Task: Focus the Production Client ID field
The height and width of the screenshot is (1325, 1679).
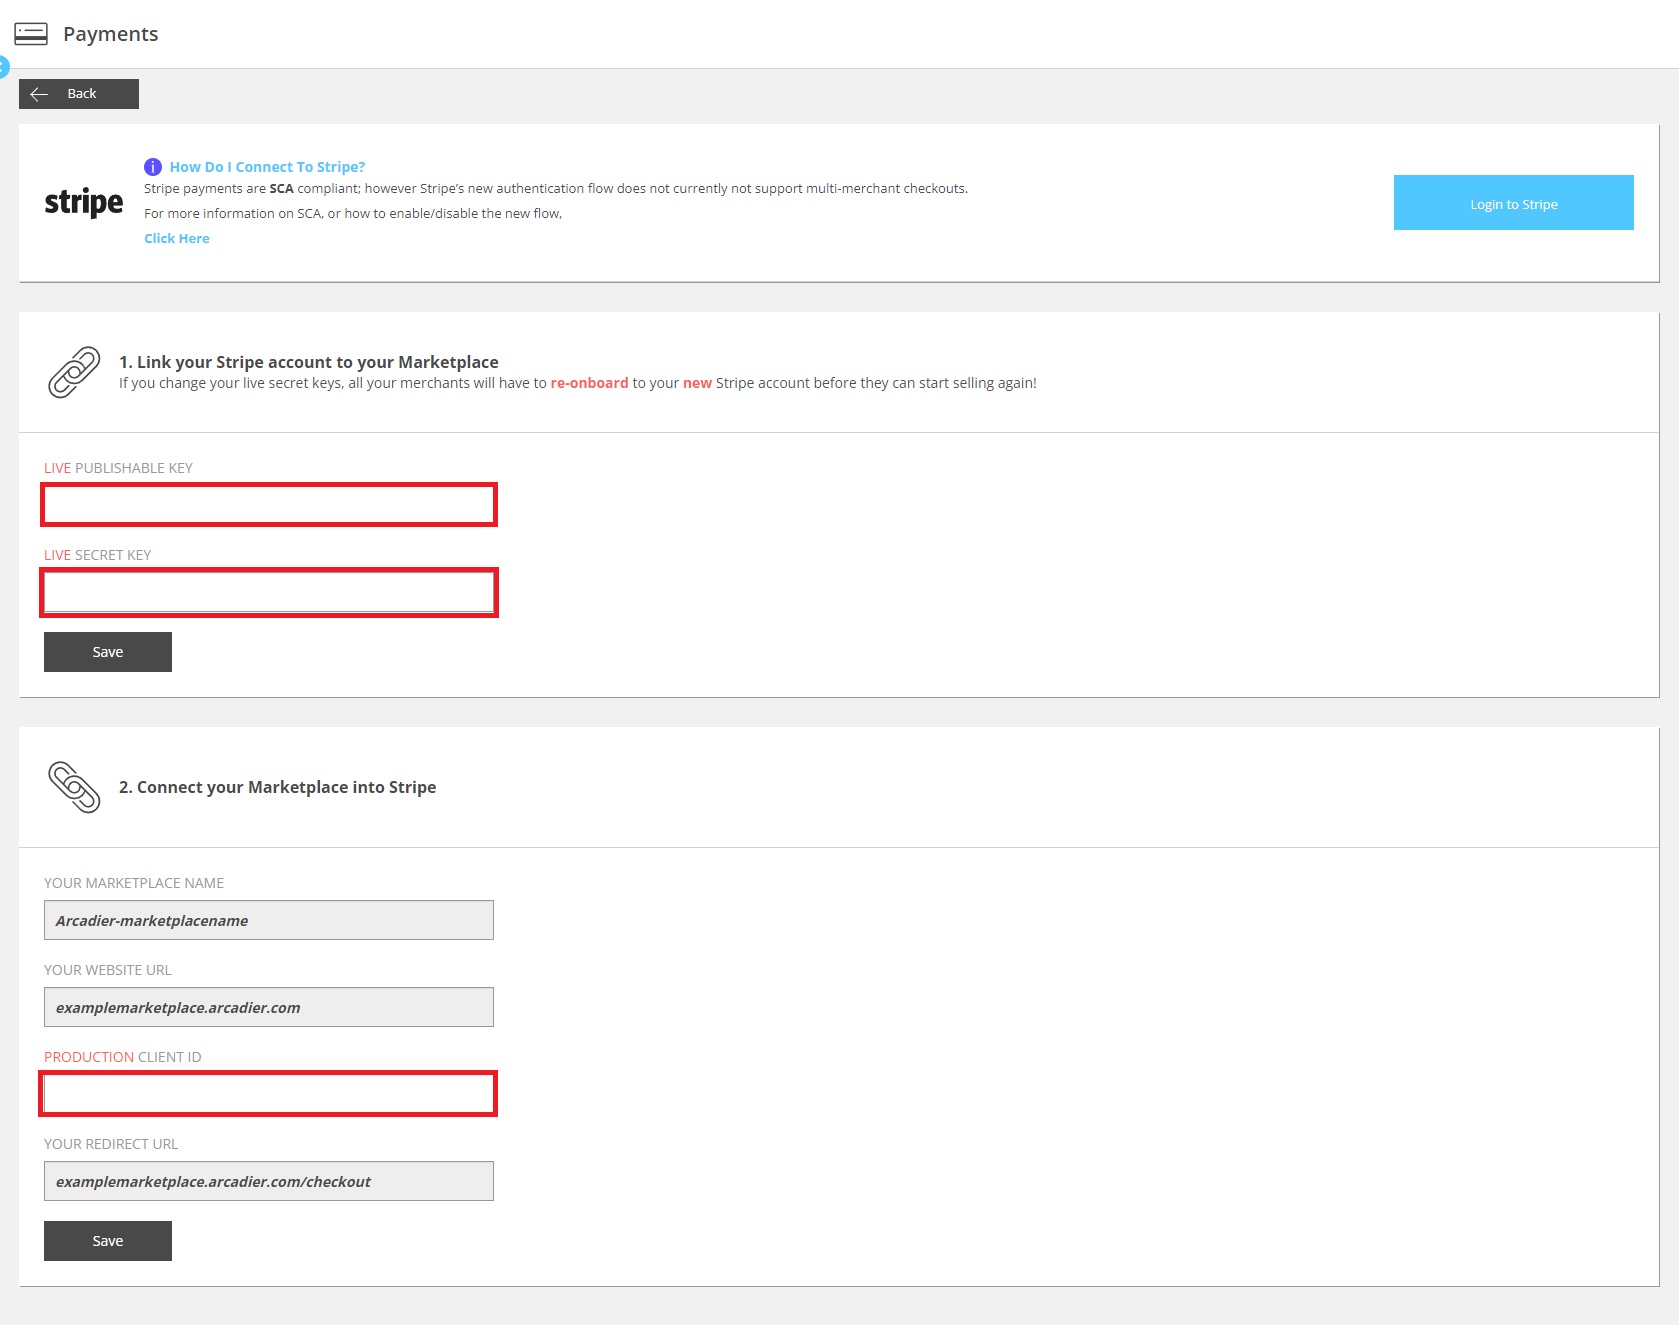Action: coord(269,1094)
